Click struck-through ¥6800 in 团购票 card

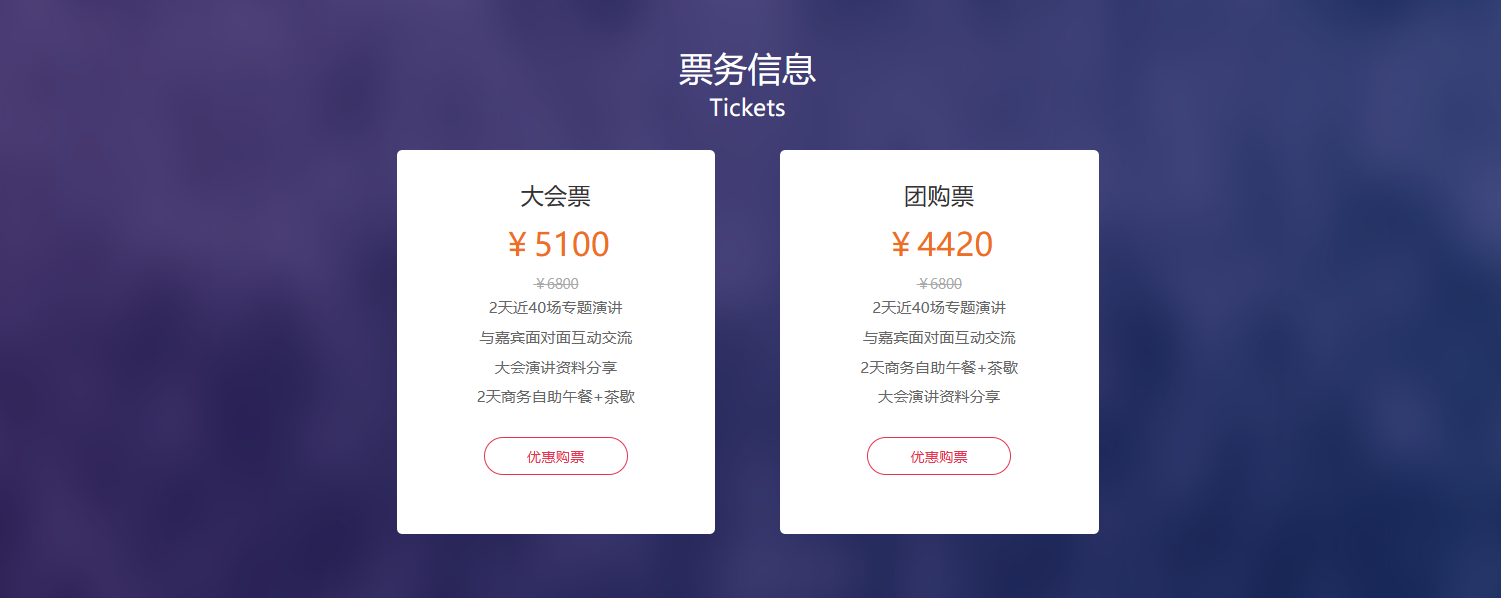(x=939, y=283)
